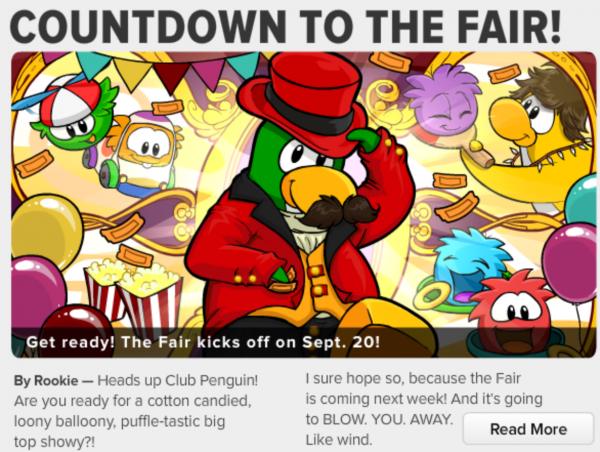
Task: Click the colorful pennant bunting flags
Action: 168,71
